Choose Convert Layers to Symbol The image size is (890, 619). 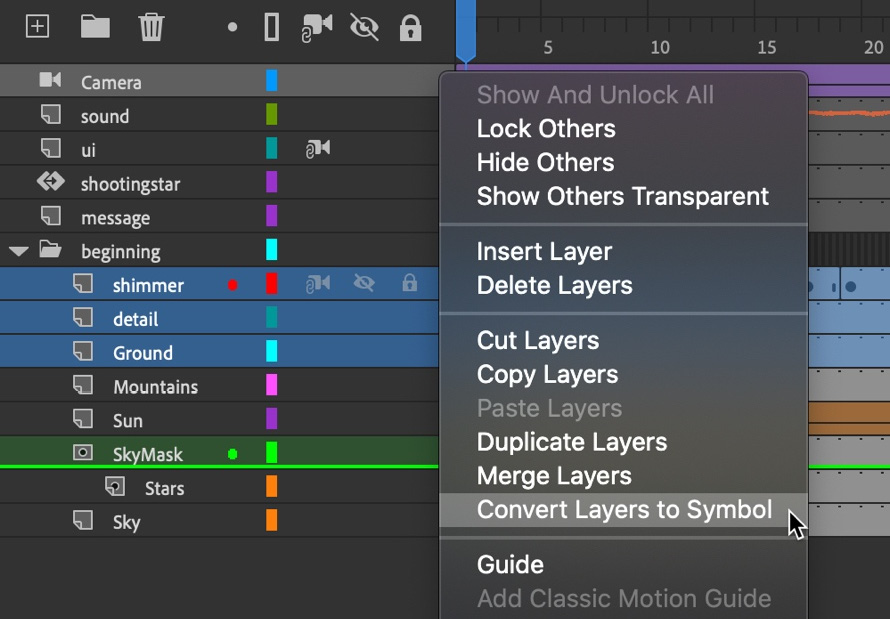(624, 509)
